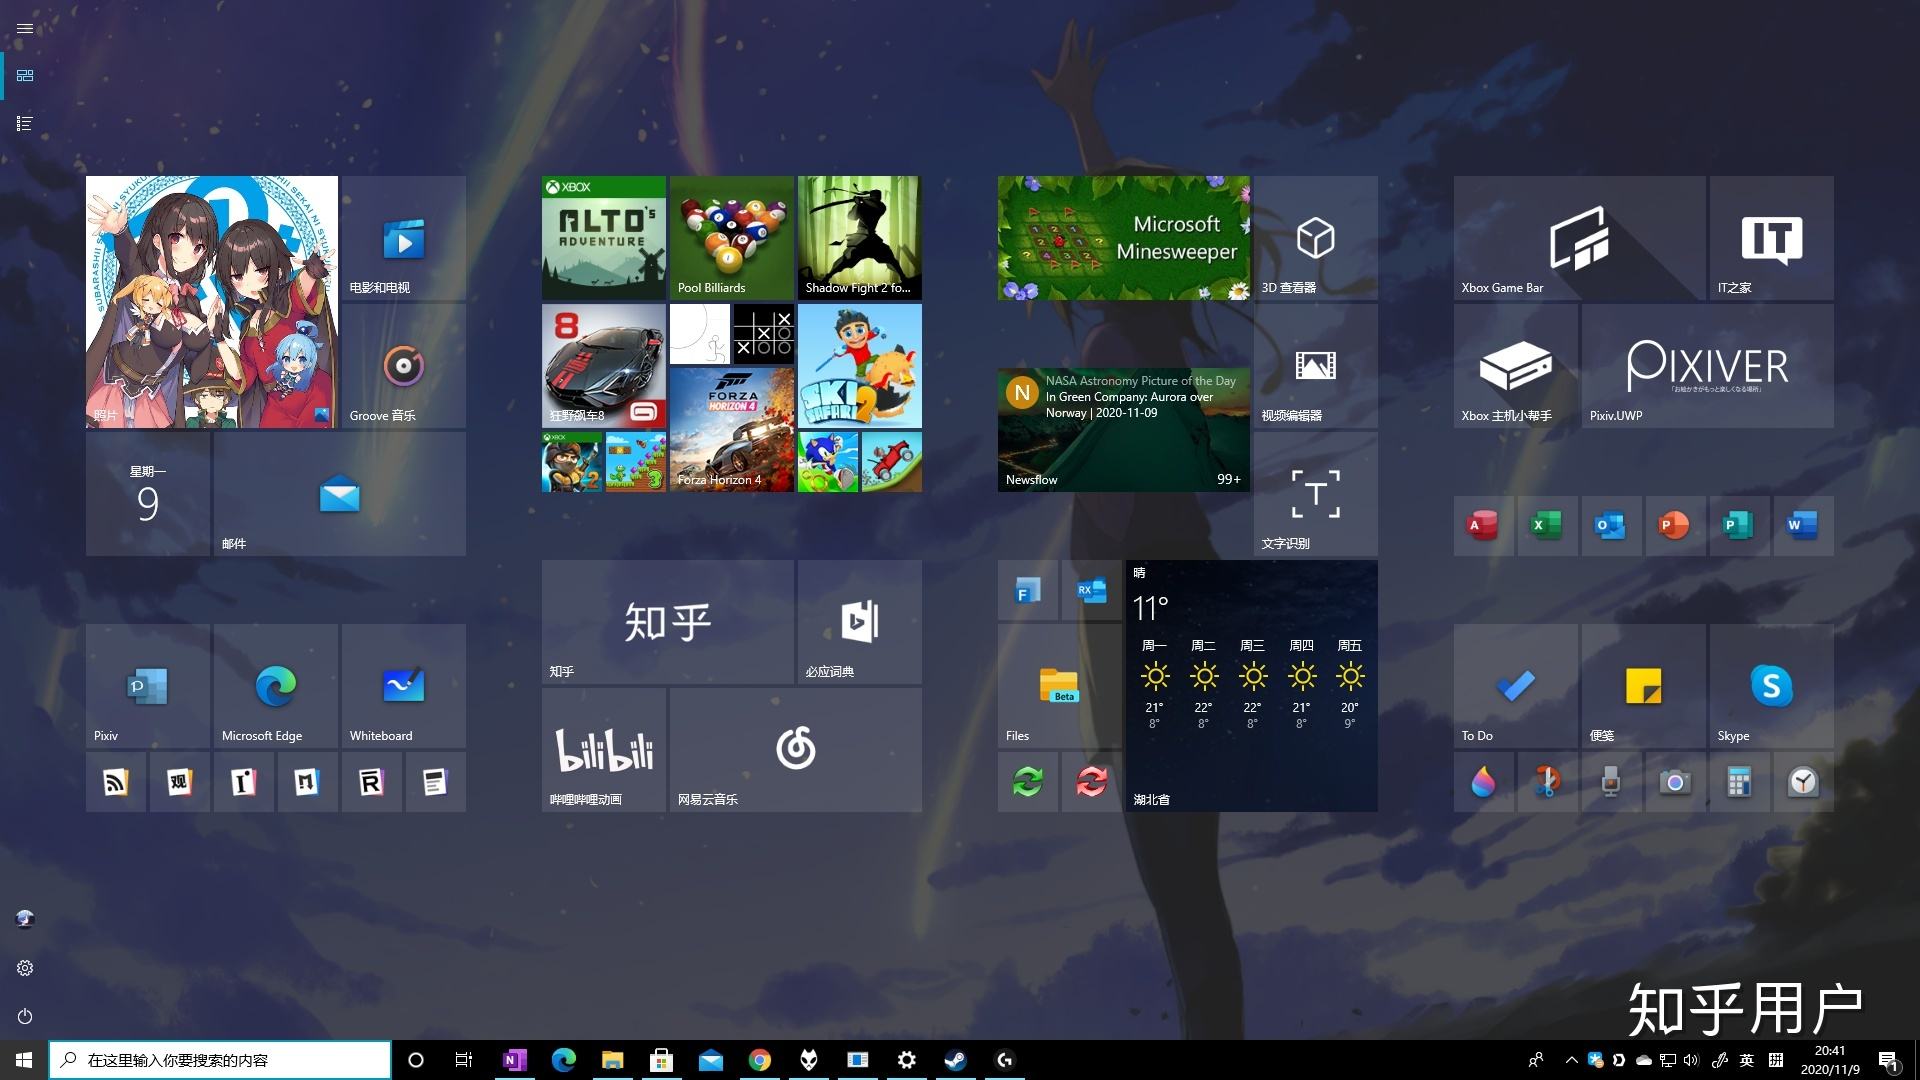The image size is (1920, 1080).
Task: Open Settings from the Start sidebar
Action: (x=25, y=968)
